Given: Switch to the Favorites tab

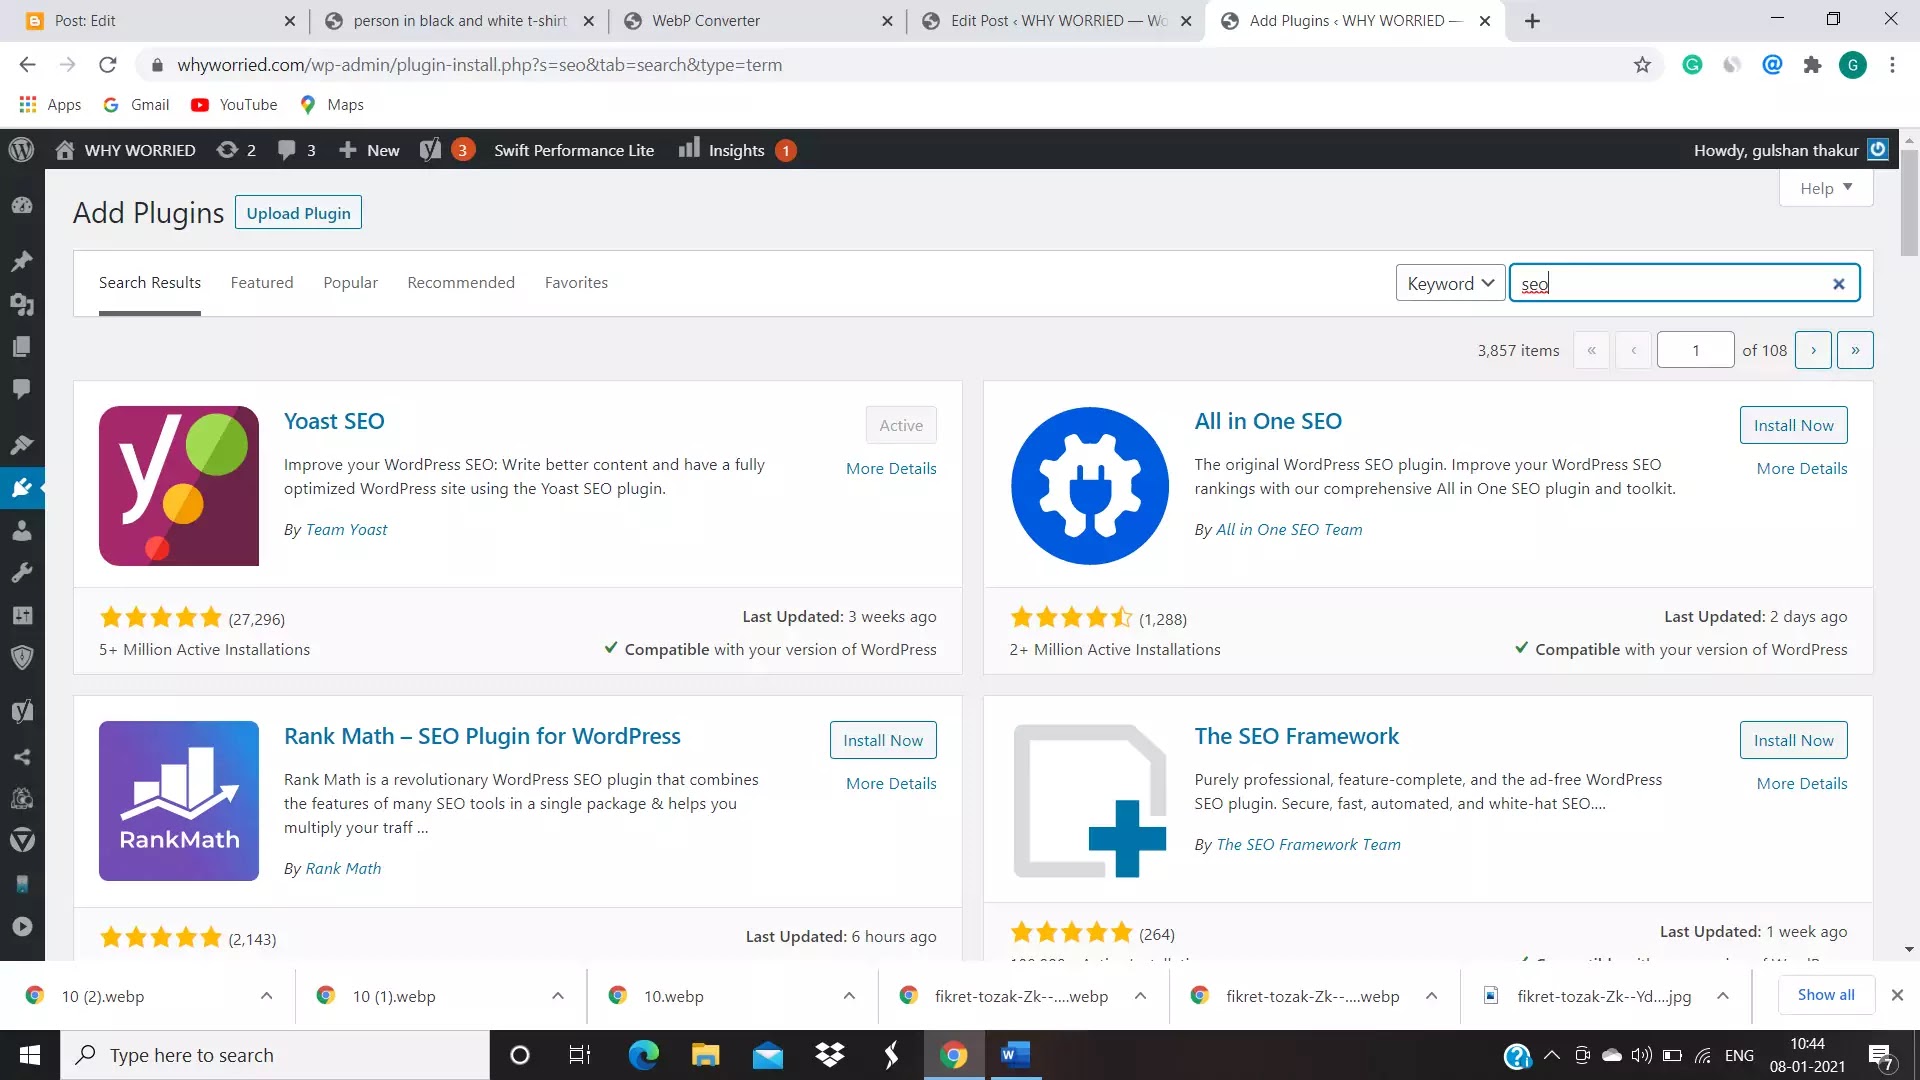Looking at the screenshot, I should click(x=576, y=283).
